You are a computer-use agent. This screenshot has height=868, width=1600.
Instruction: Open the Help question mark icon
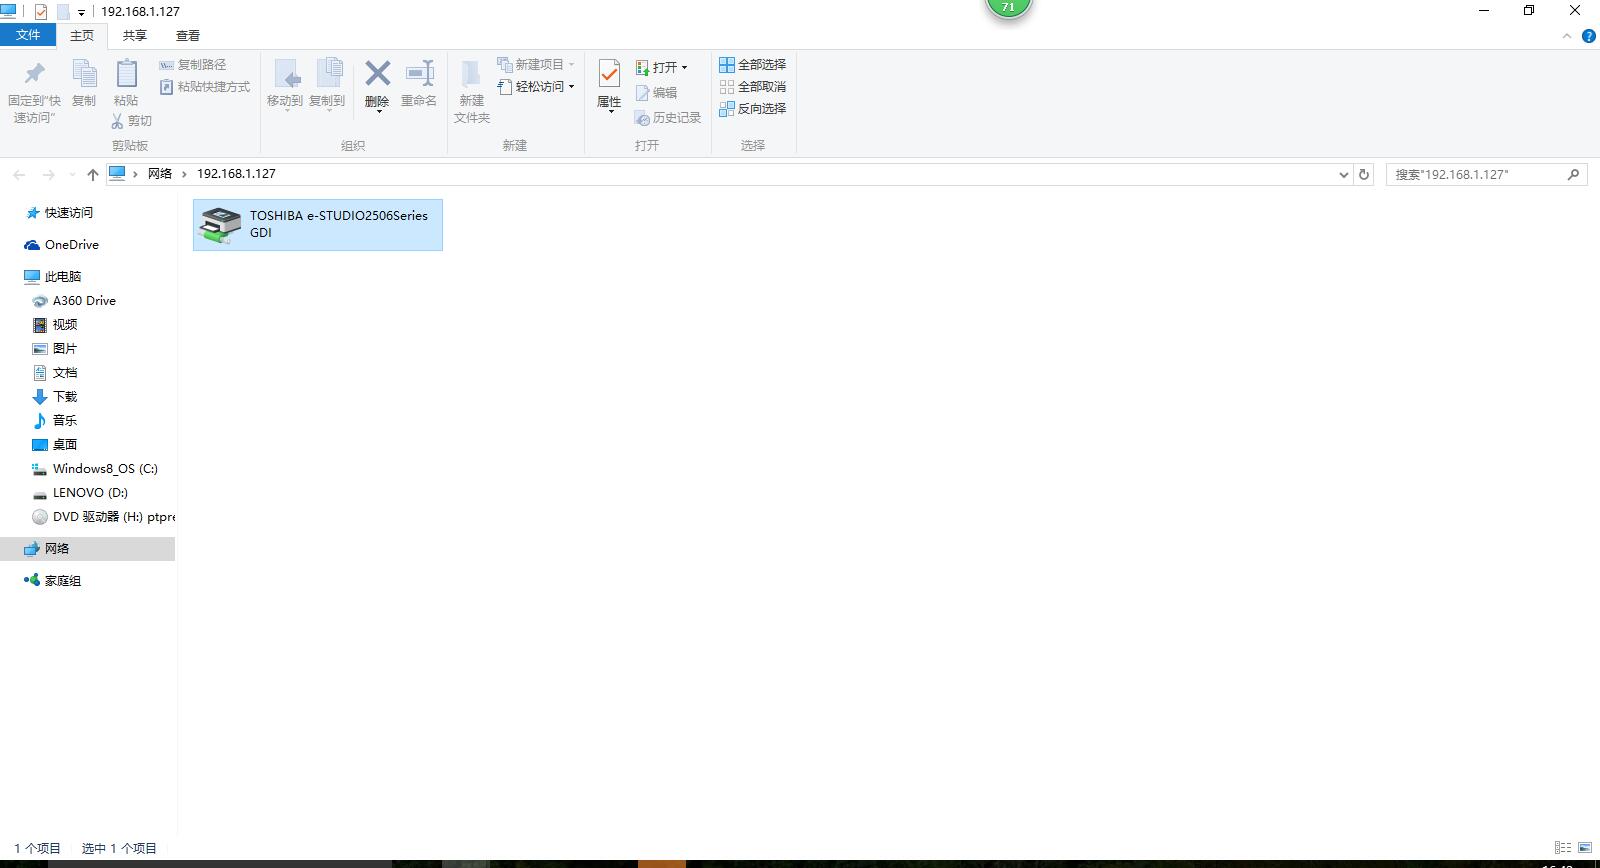[x=1588, y=36]
